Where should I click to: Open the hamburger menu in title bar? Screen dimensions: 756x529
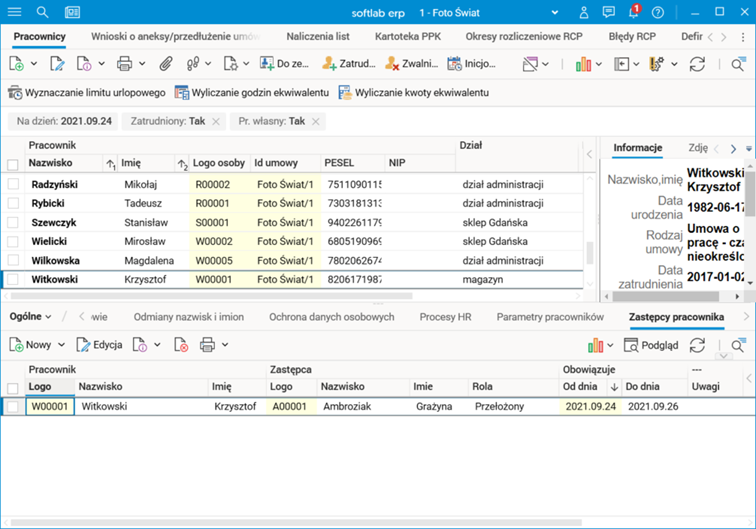click(15, 12)
